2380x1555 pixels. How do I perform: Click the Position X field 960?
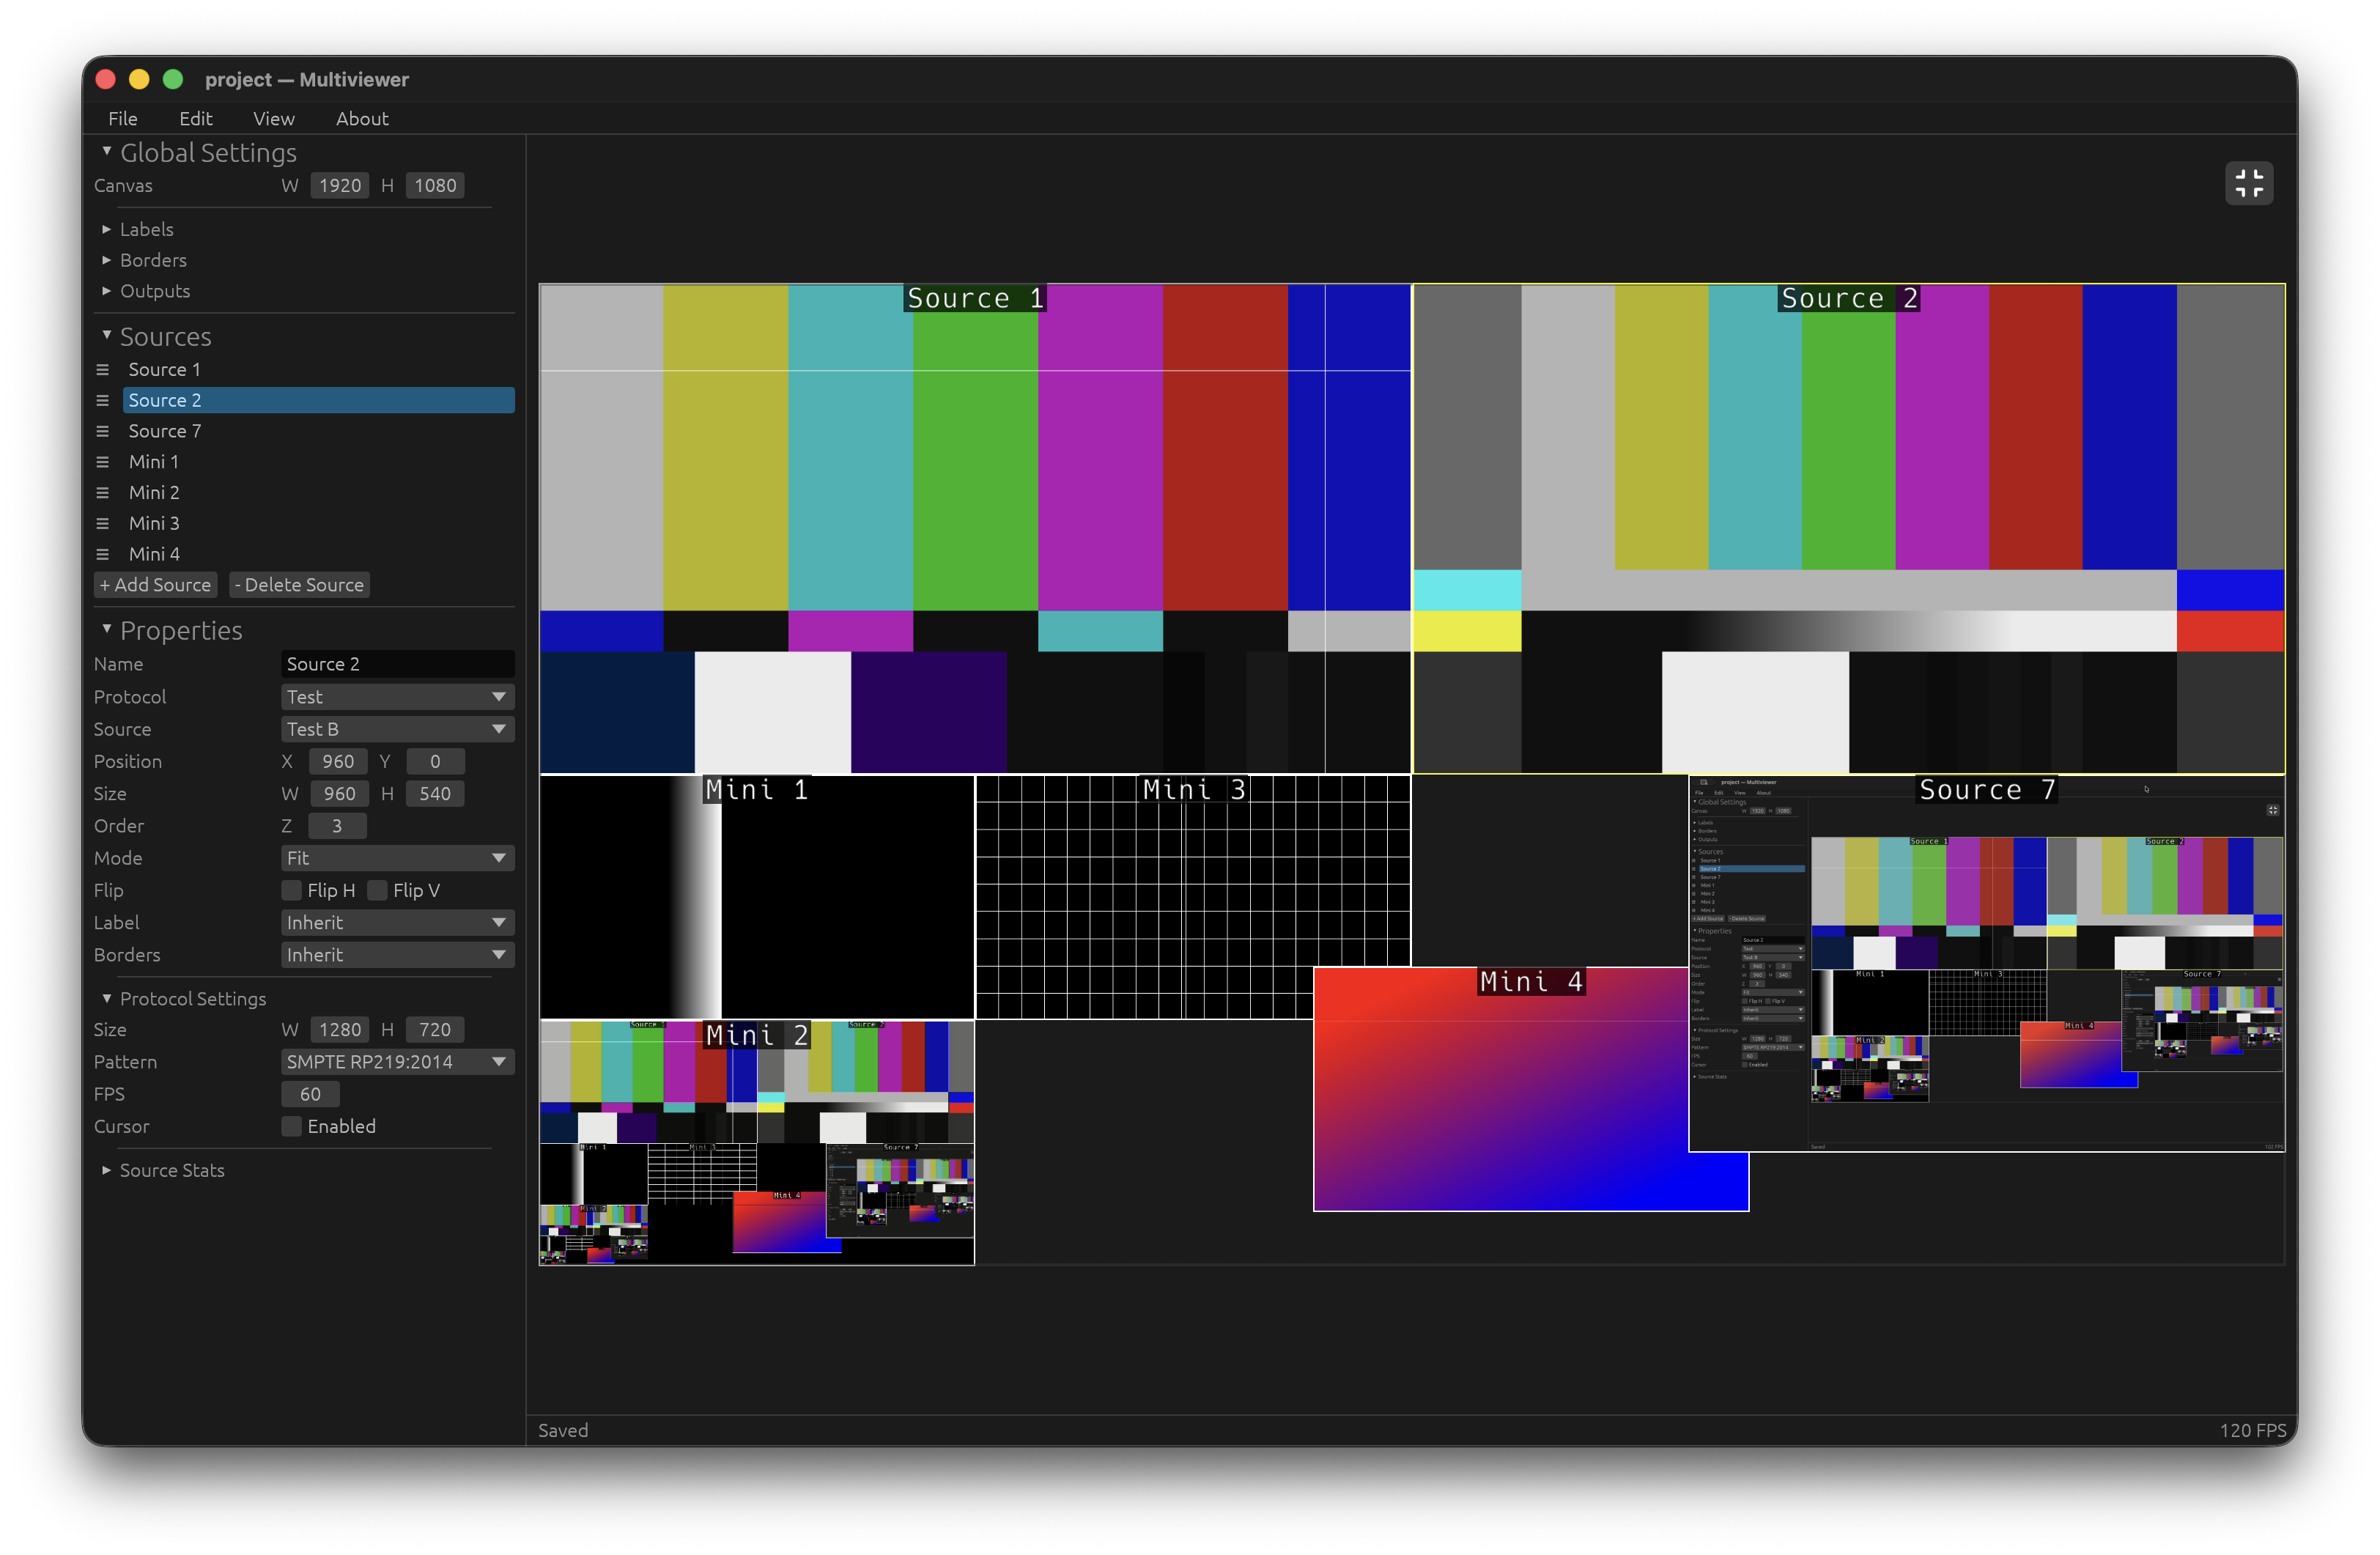(338, 761)
